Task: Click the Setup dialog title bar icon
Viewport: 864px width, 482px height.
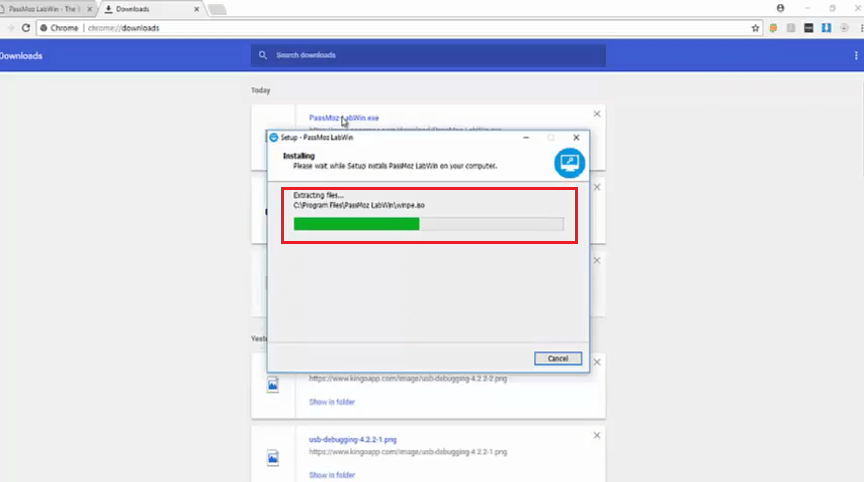Action: [x=274, y=138]
